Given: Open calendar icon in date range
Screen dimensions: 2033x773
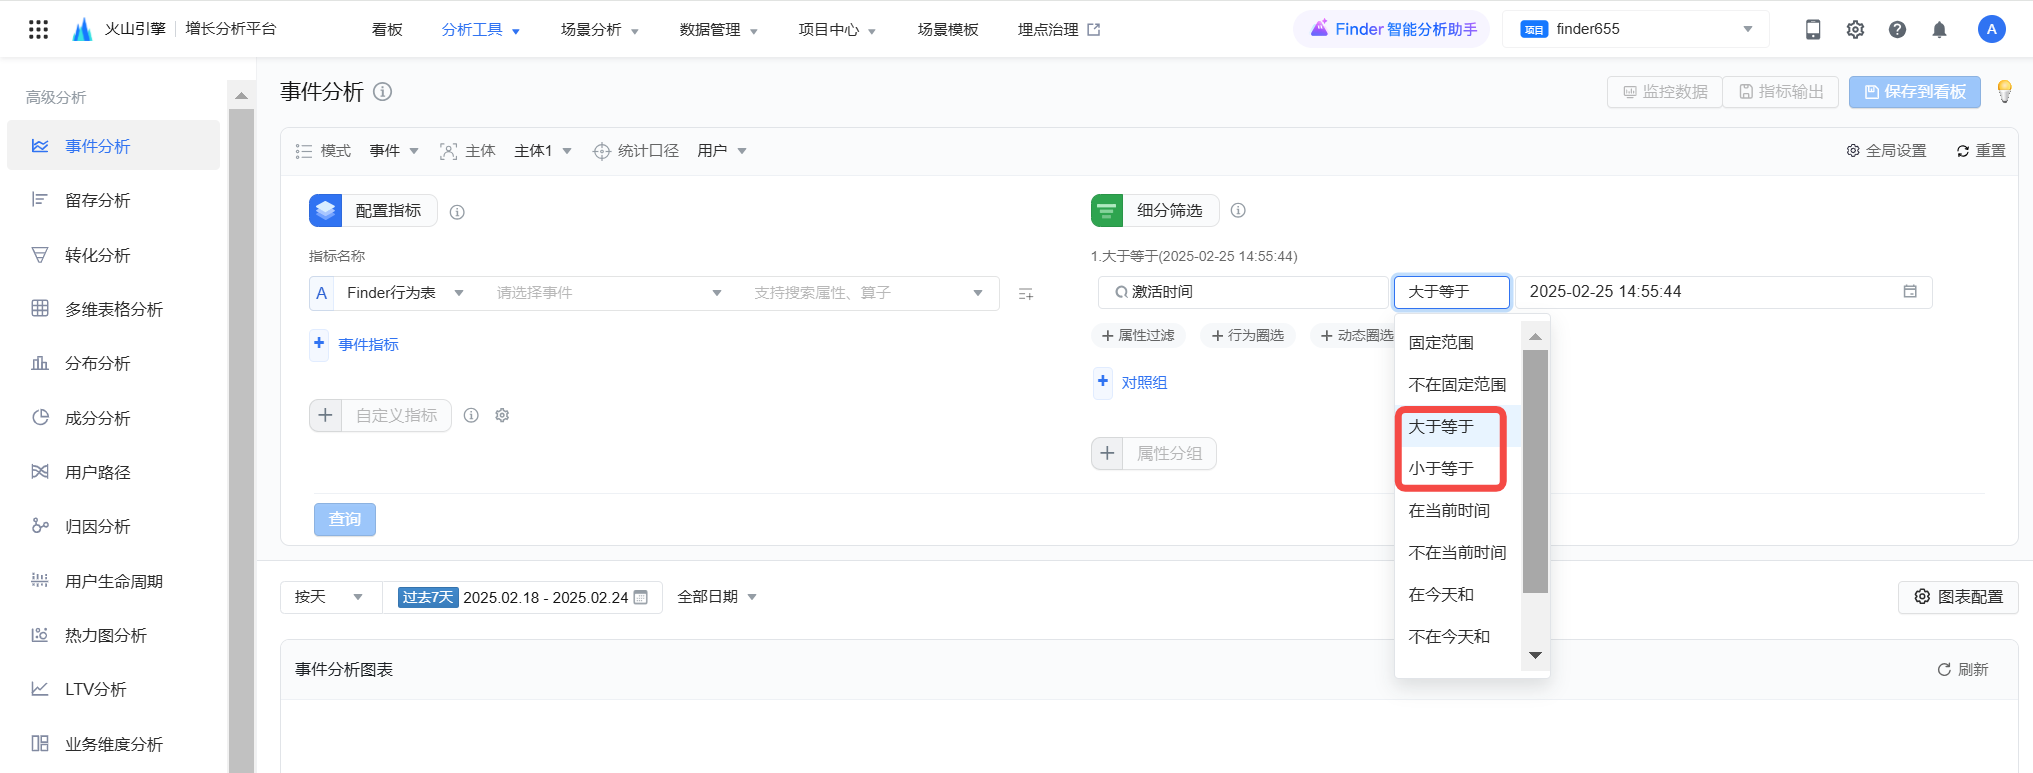Looking at the screenshot, I should (x=641, y=597).
